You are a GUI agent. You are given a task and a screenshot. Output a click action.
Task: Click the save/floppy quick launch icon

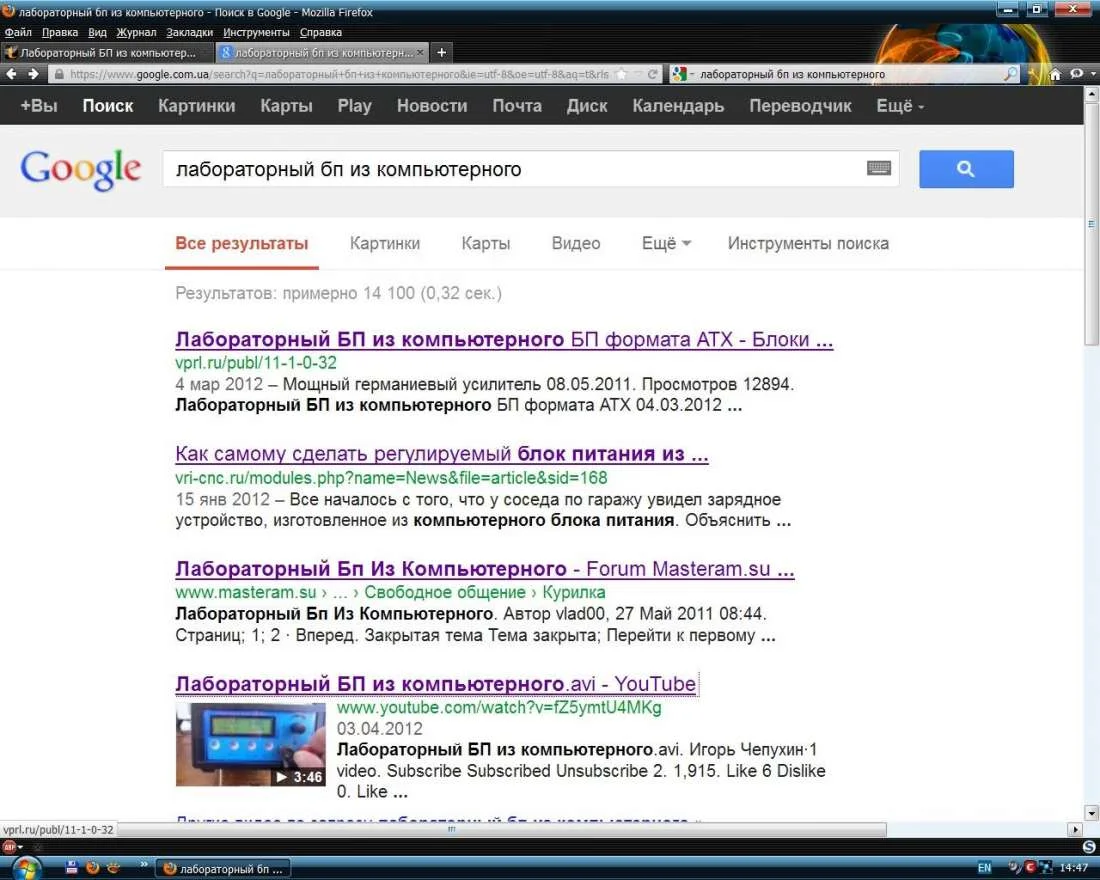point(72,868)
